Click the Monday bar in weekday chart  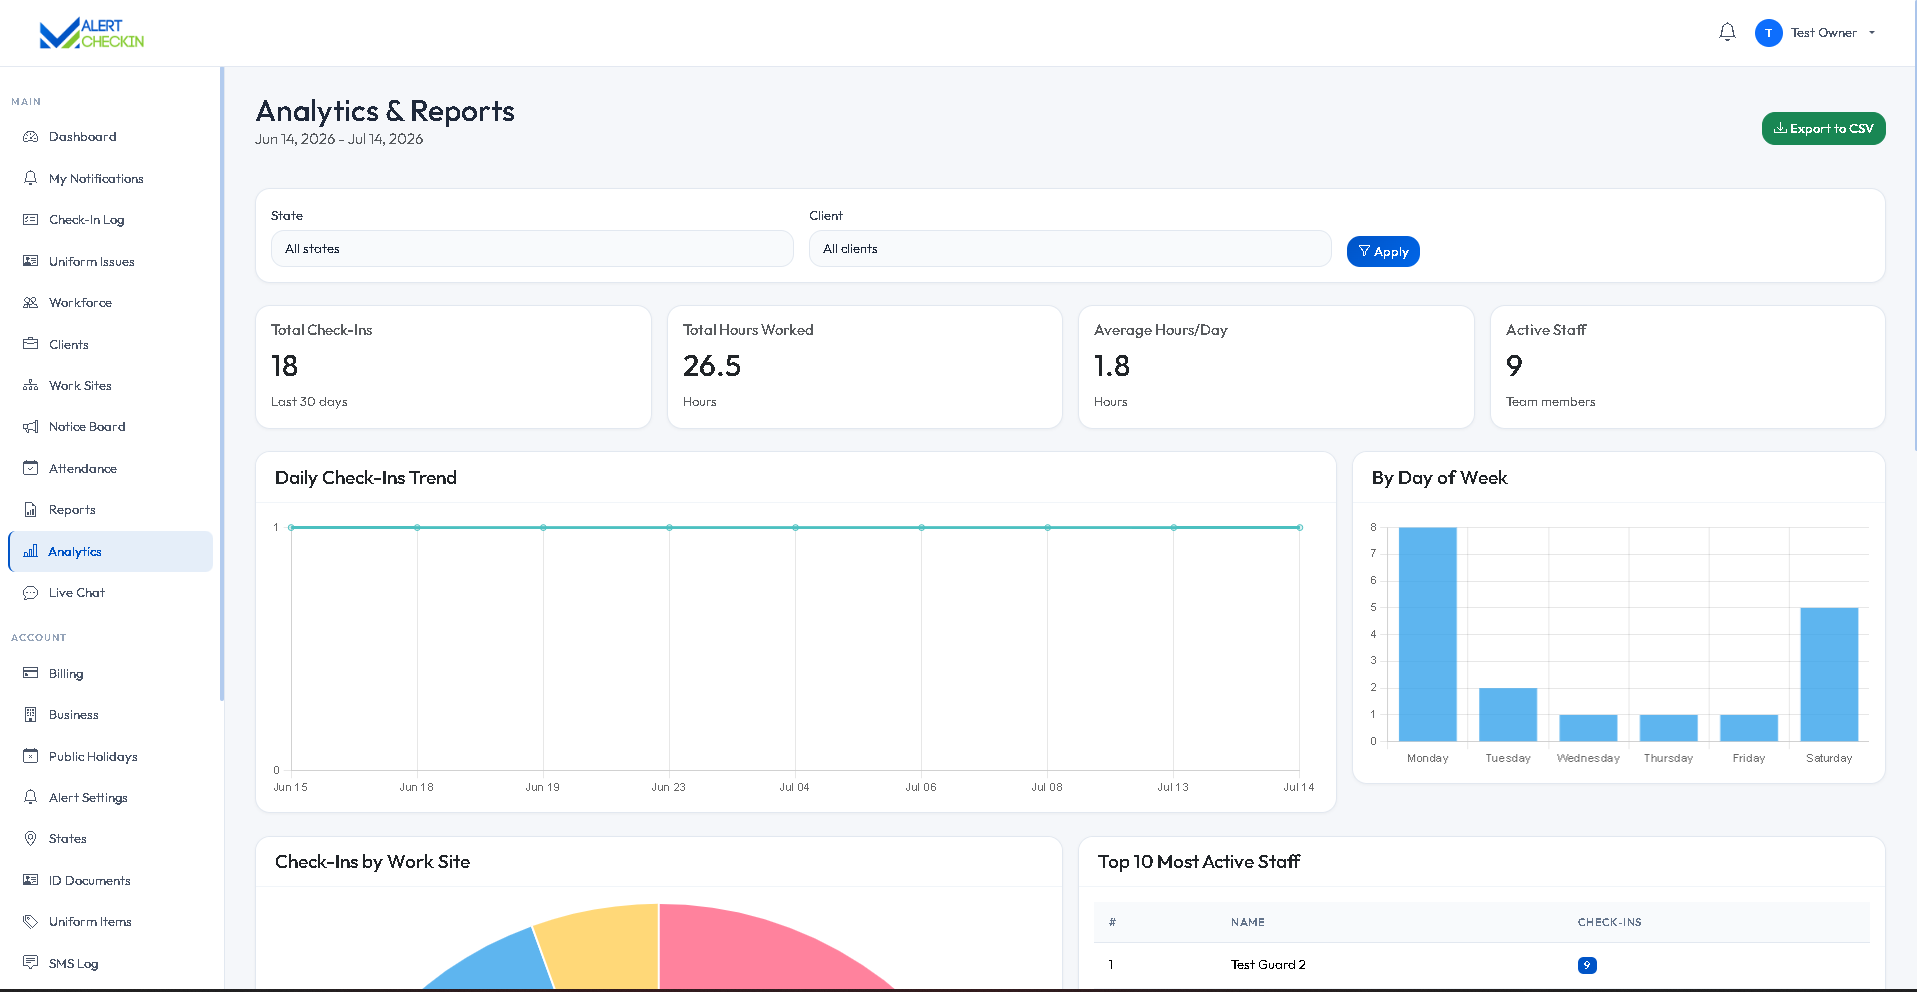pos(1427,634)
